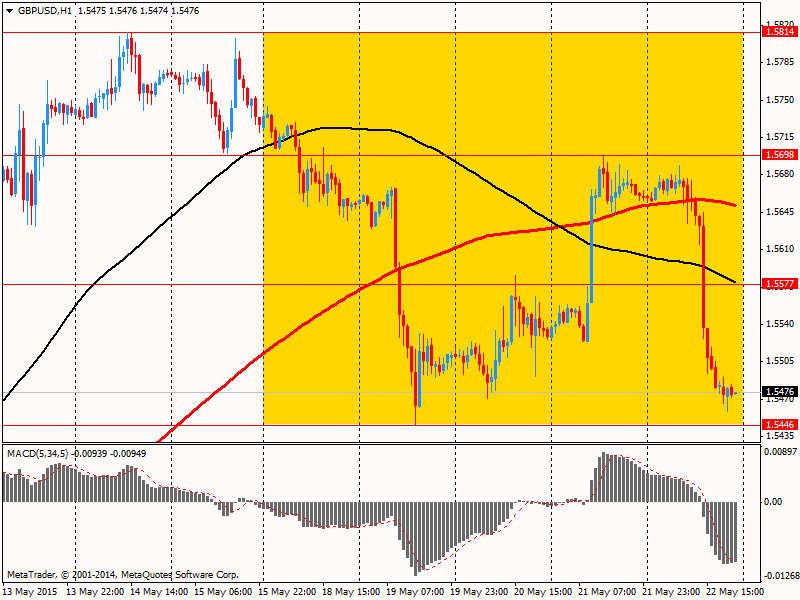Click the MACD(5,34,5) indicator label

pos(37,454)
